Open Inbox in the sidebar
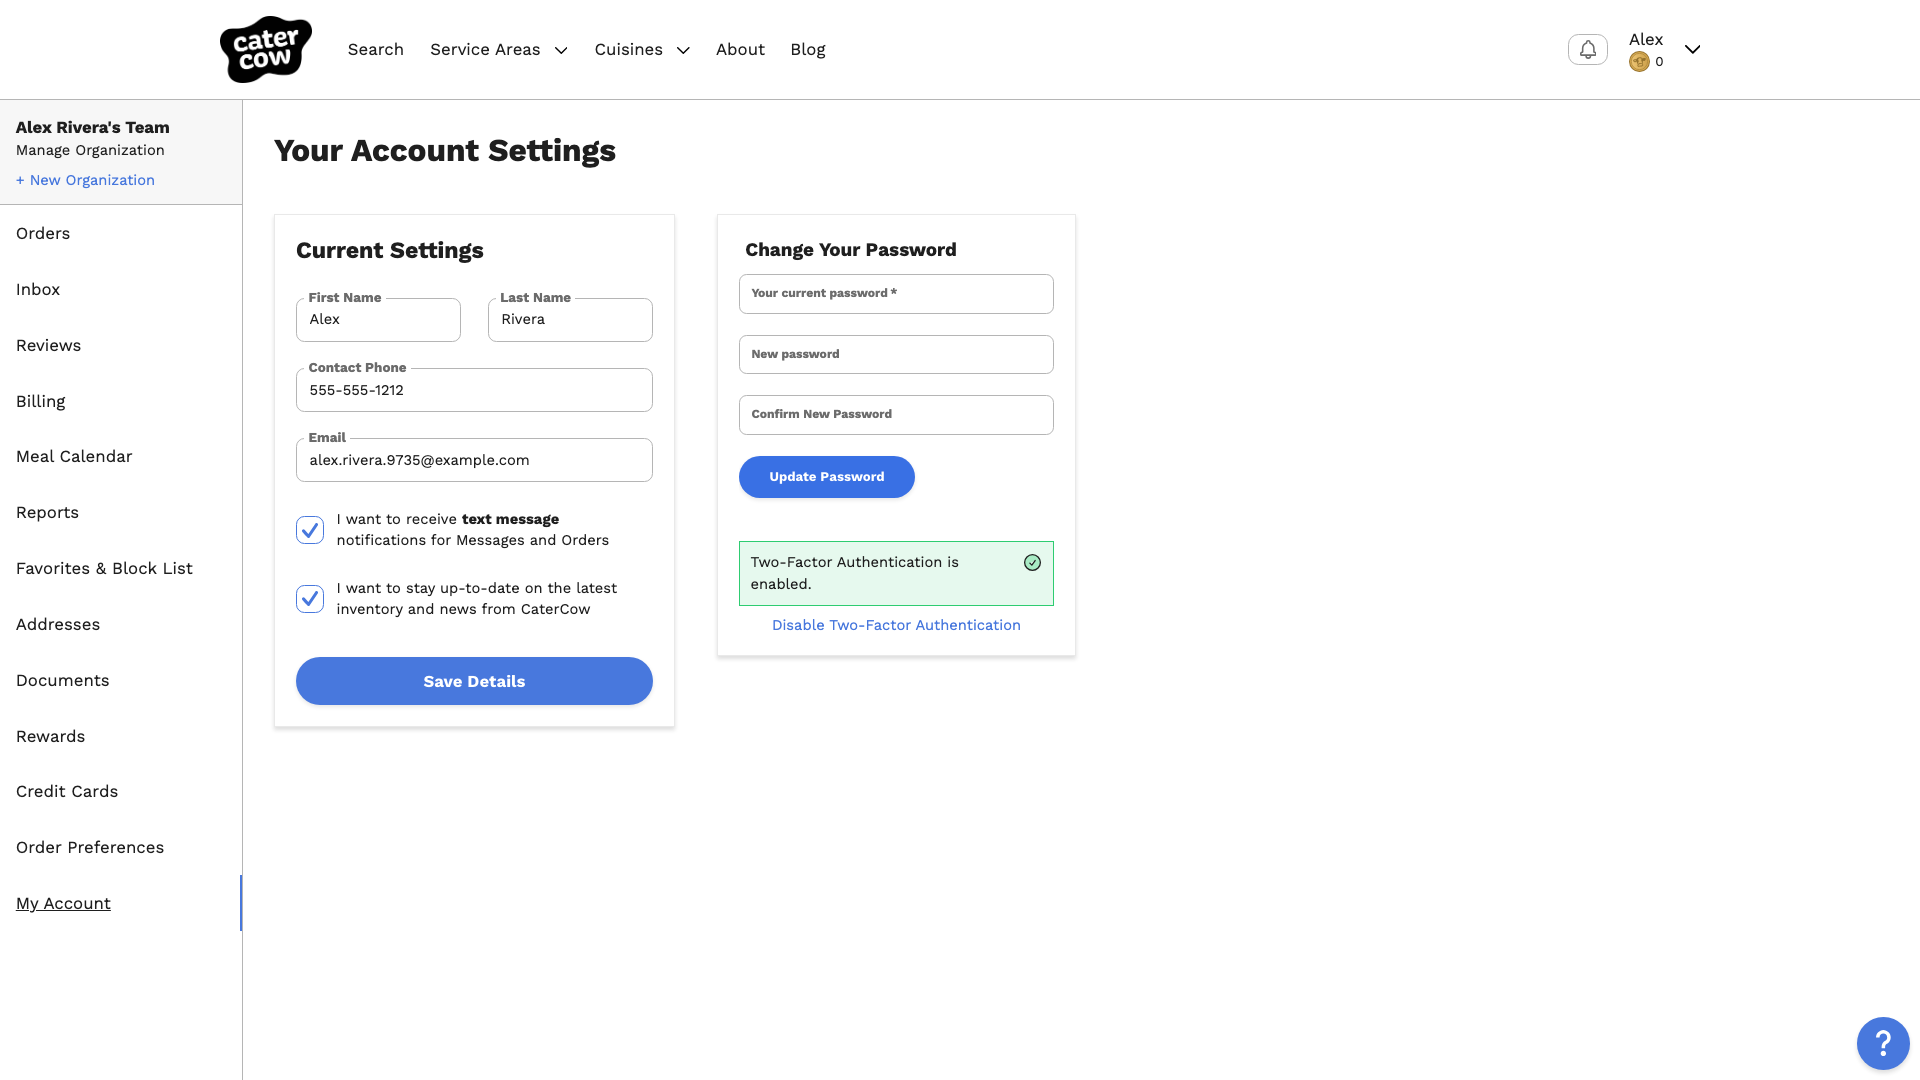Viewport: 1920px width, 1080px height. pyautogui.click(x=38, y=289)
